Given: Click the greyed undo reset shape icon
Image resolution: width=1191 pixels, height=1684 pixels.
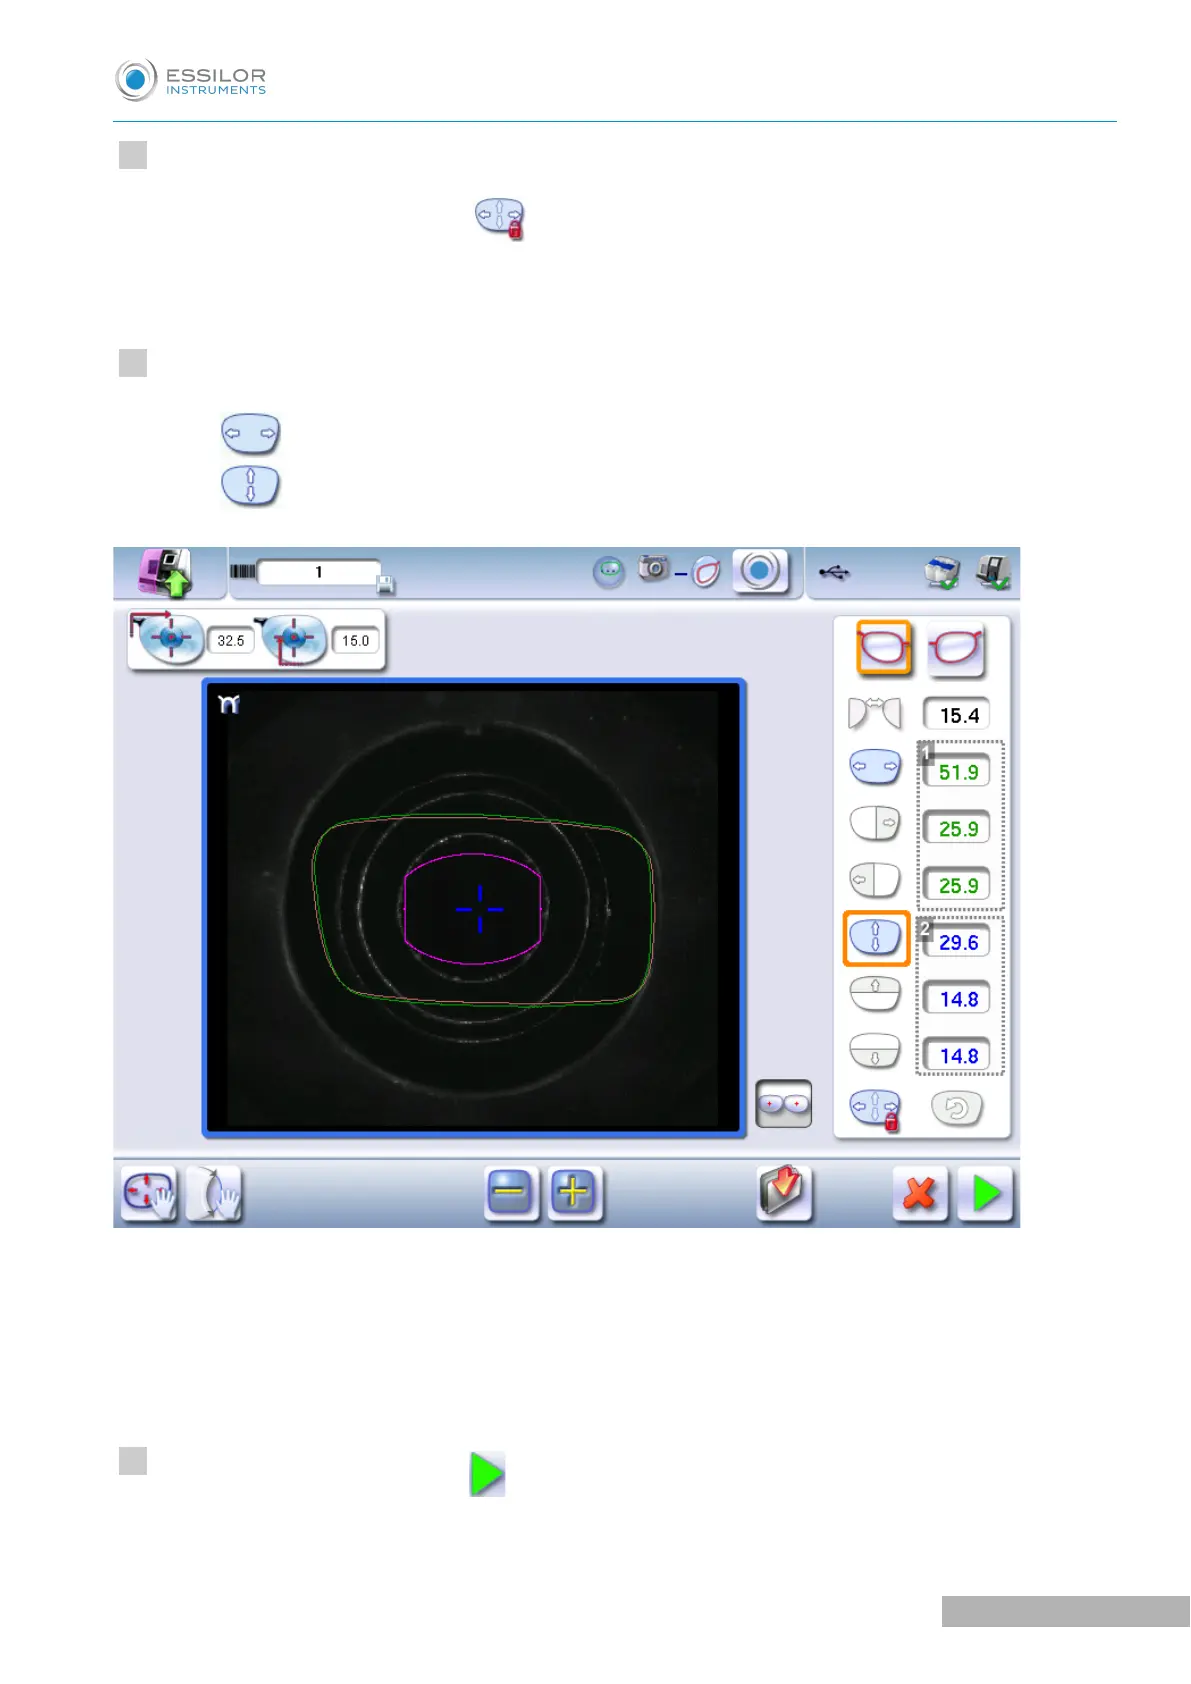Looking at the screenshot, I should (x=957, y=1108).
